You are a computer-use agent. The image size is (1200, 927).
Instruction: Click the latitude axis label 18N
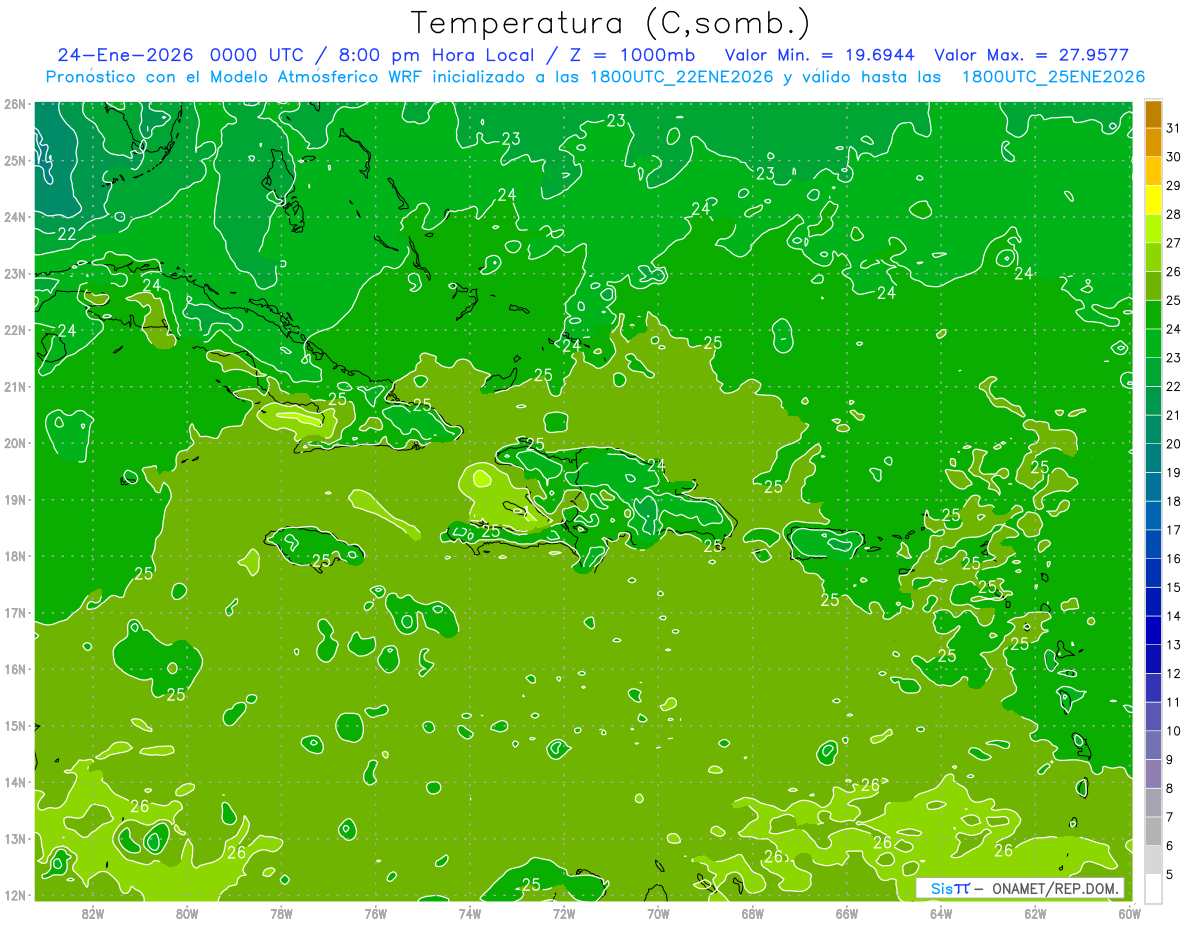[x=15, y=556]
